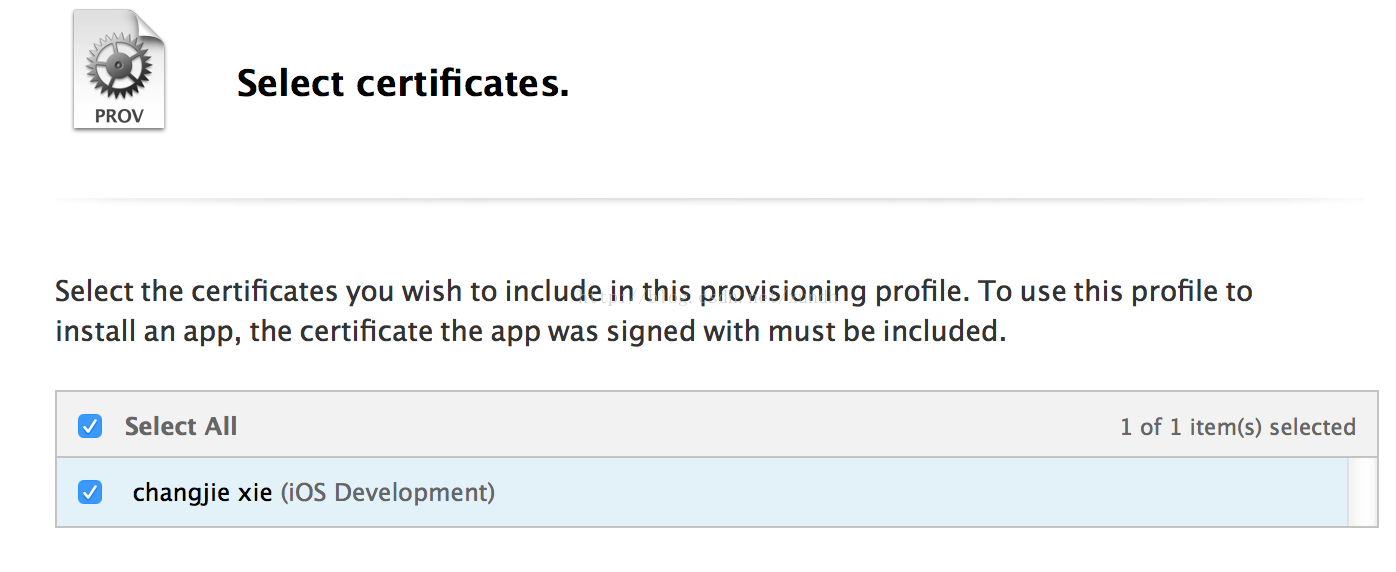
Task: Click the PROV label on the file icon
Action: (x=119, y=115)
